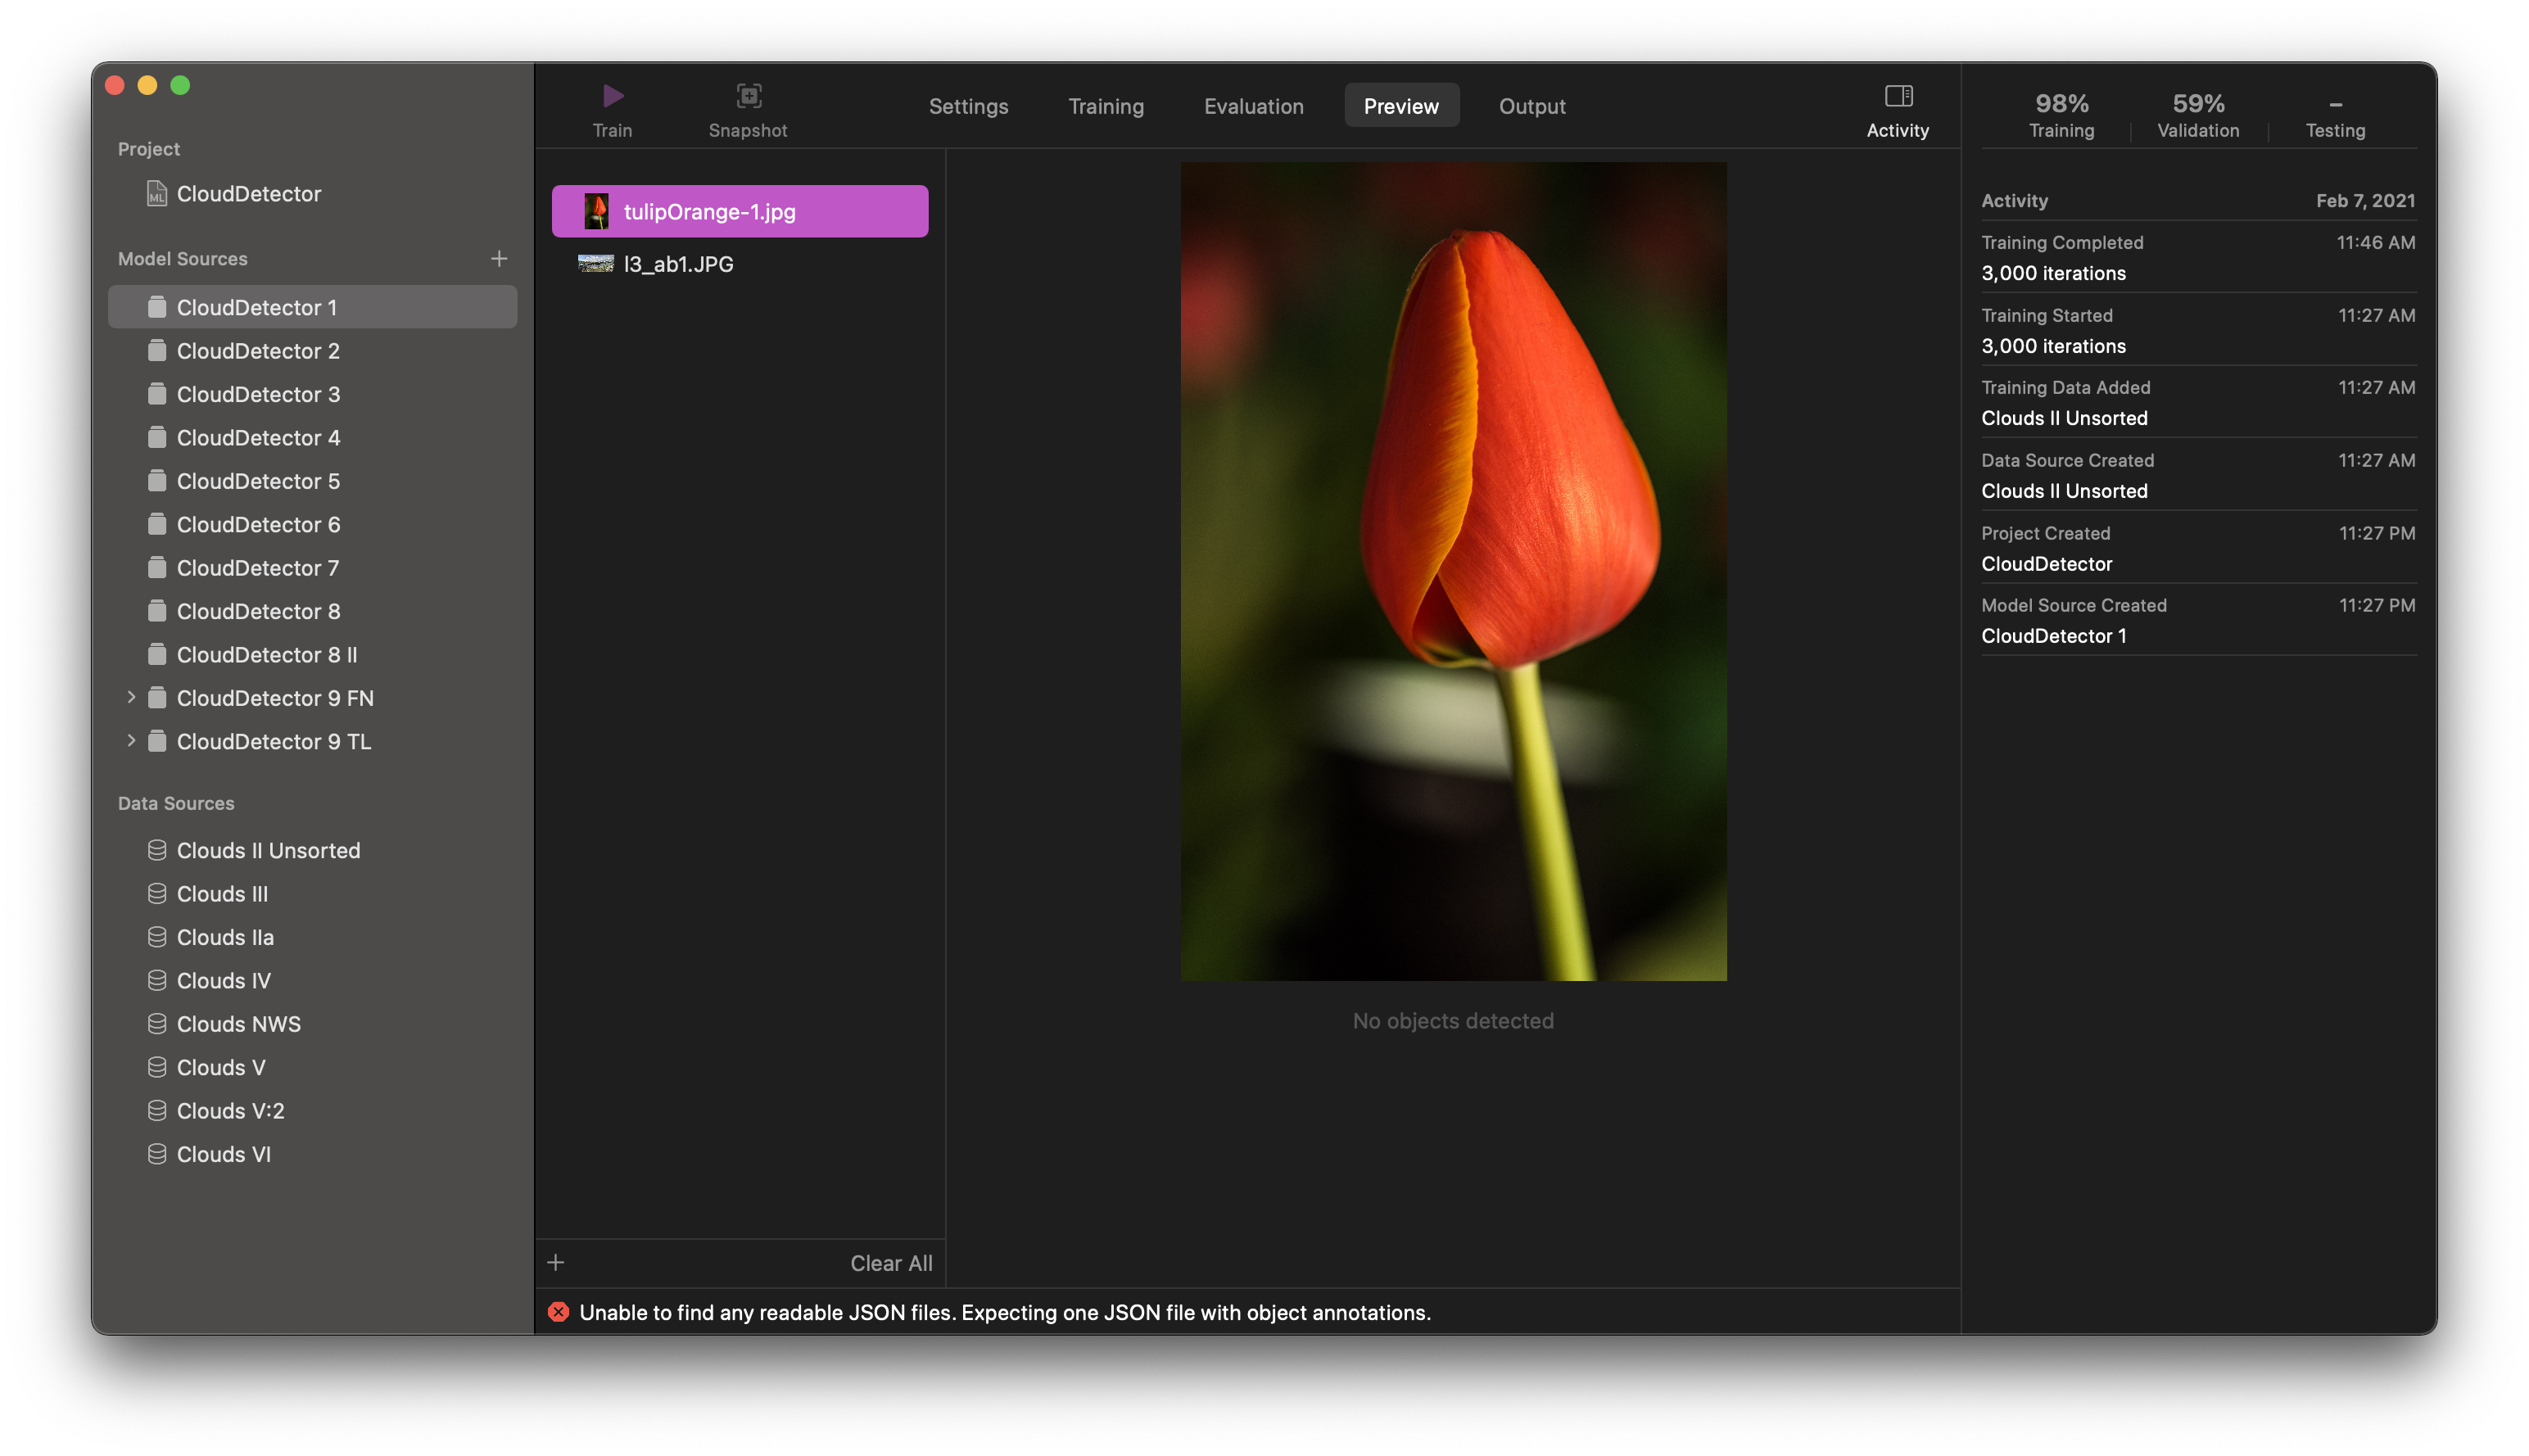Click the Snapshot icon
This screenshot has height=1456, width=2529.
[x=749, y=96]
